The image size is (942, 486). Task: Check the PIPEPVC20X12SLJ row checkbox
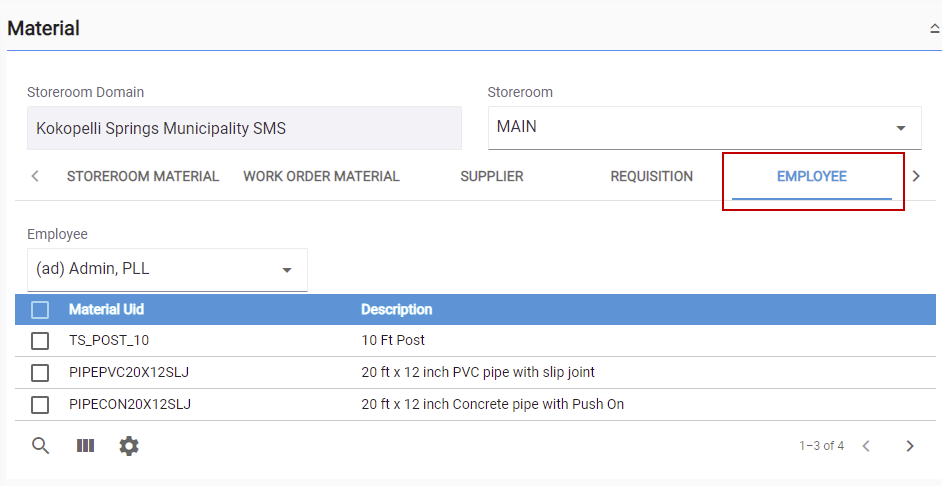click(40, 372)
